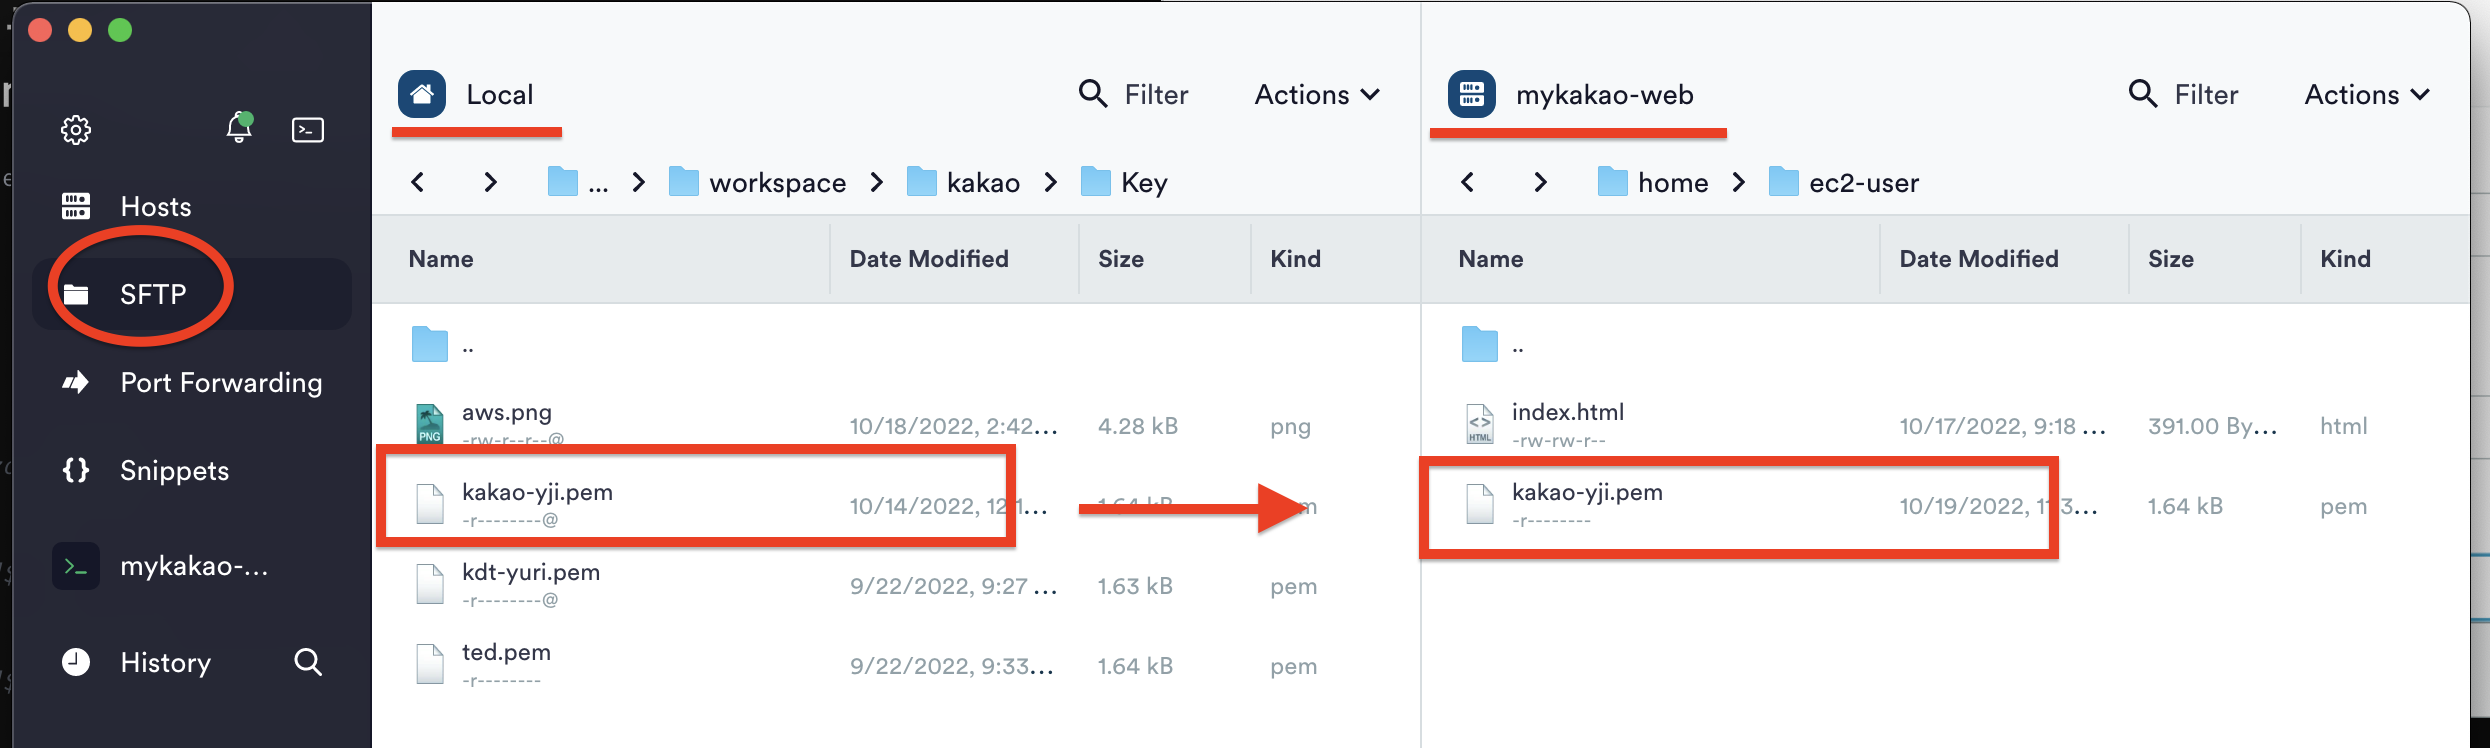The height and width of the screenshot is (748, 2490).
Task: Select local kakao-yji.pem file
Action: point(896,506)
